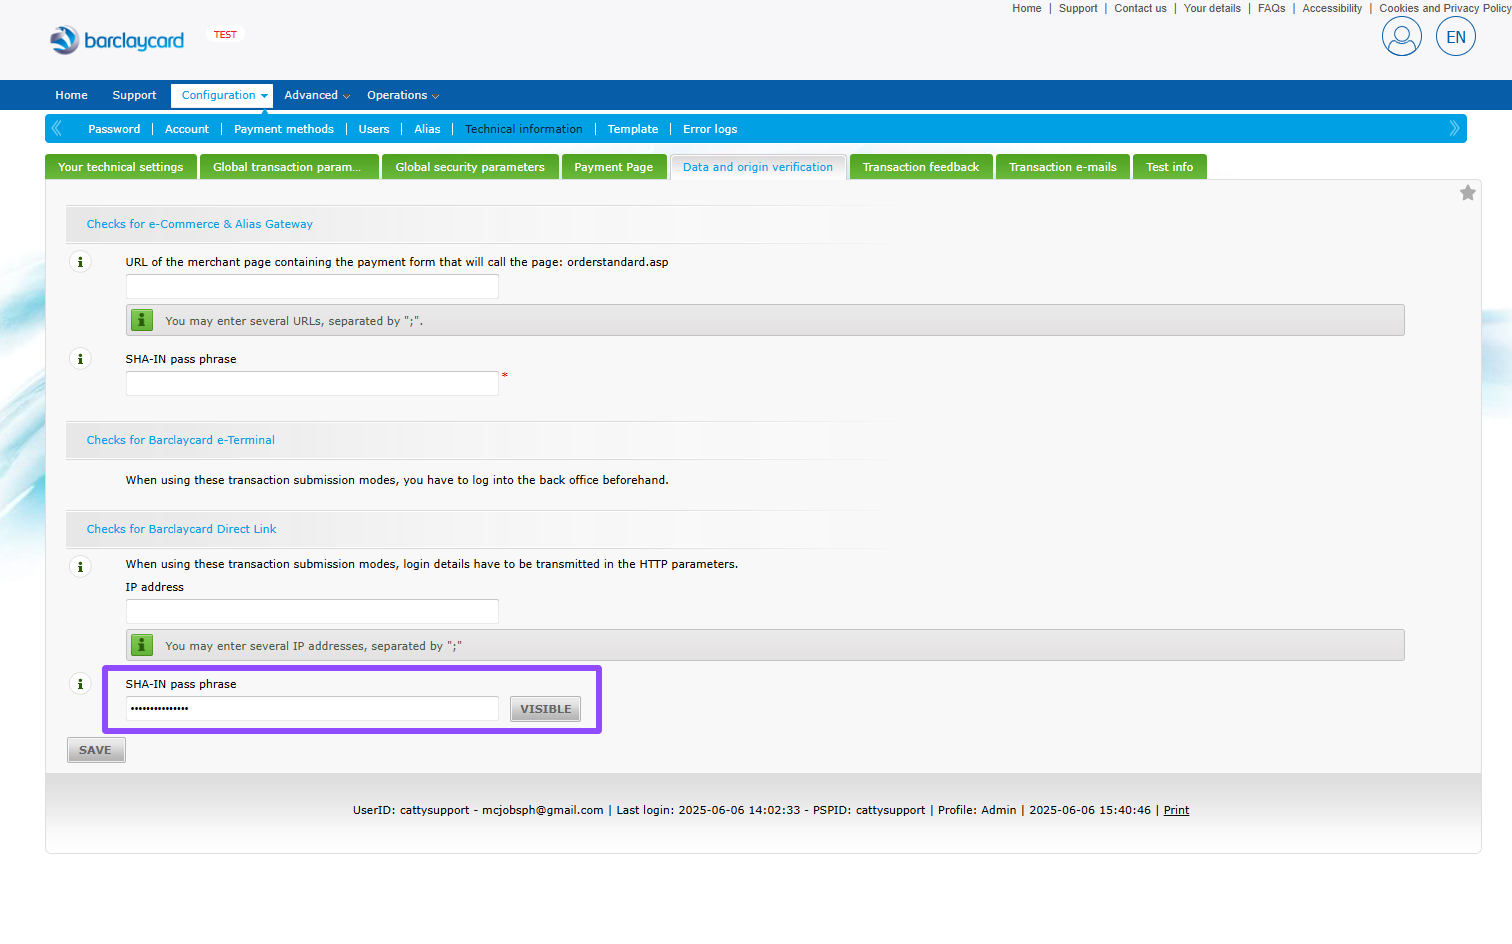Open the Error logs submenu item
1512x944 pixels.
coord(710,129)
